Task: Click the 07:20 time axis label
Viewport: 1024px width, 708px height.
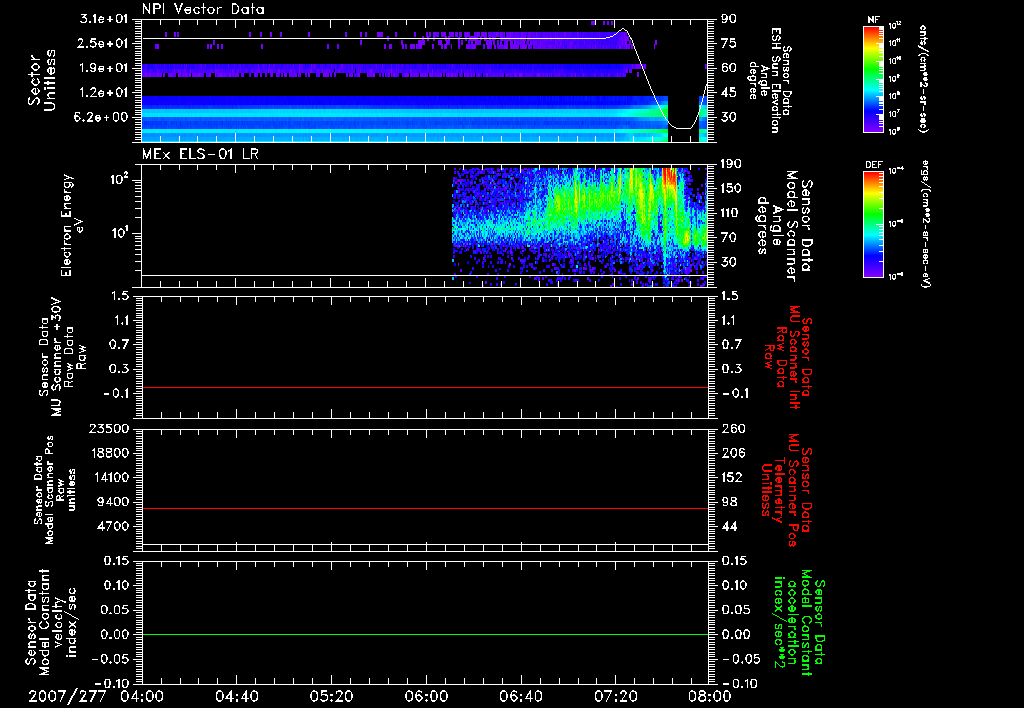Action: tap(615, 696)
